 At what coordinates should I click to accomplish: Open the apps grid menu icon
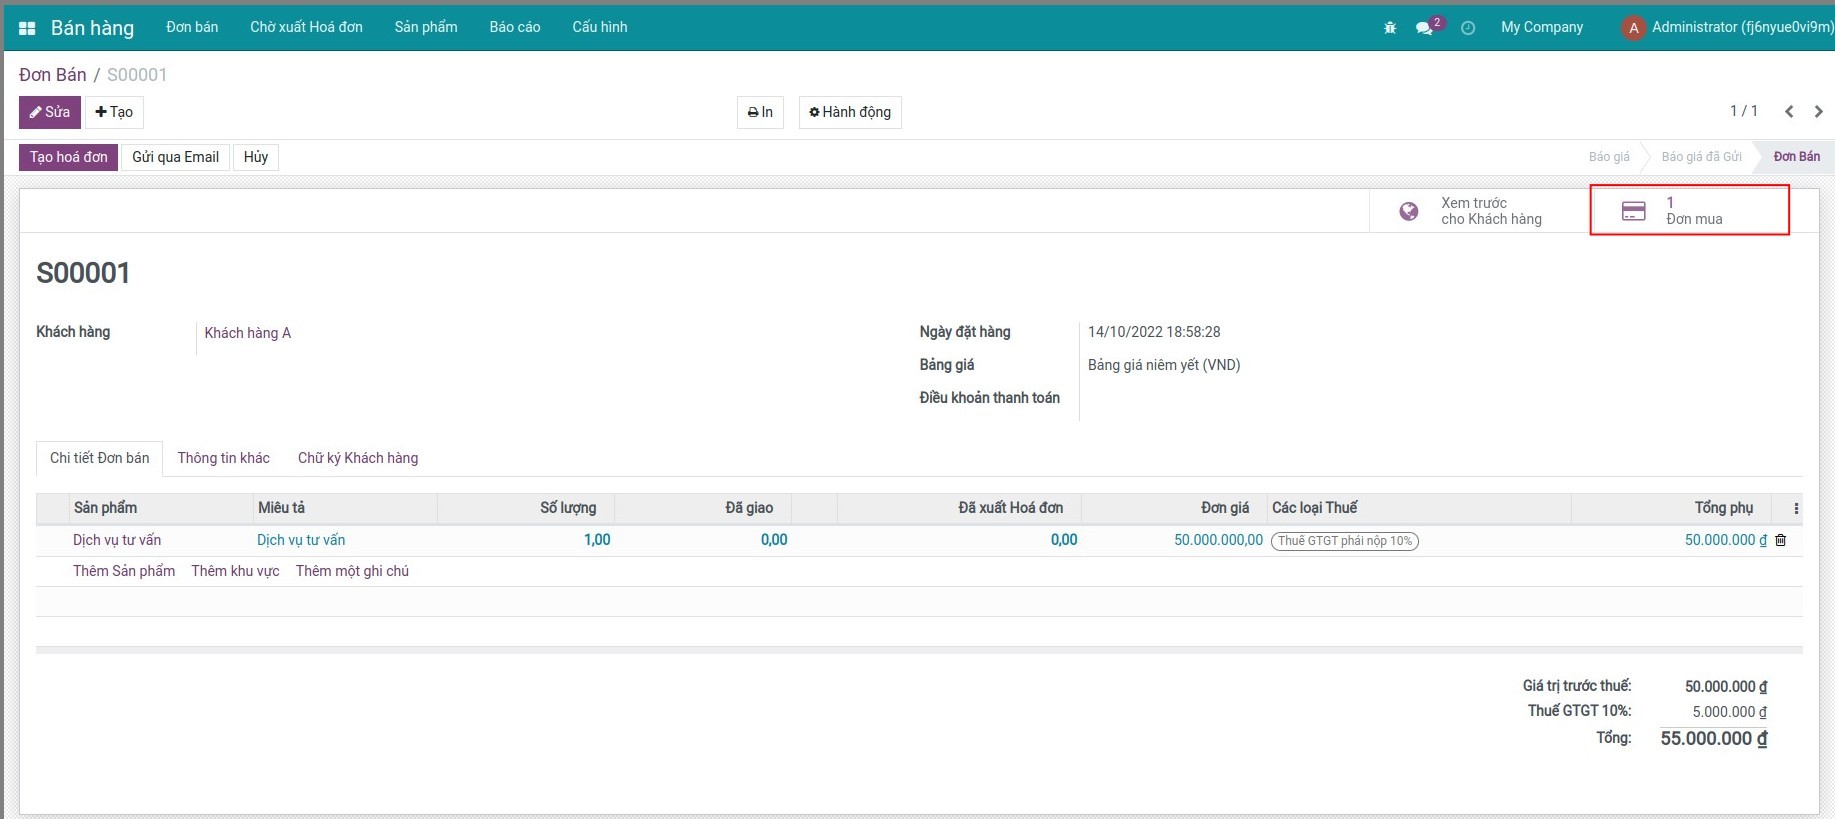[x=27, y=28]
